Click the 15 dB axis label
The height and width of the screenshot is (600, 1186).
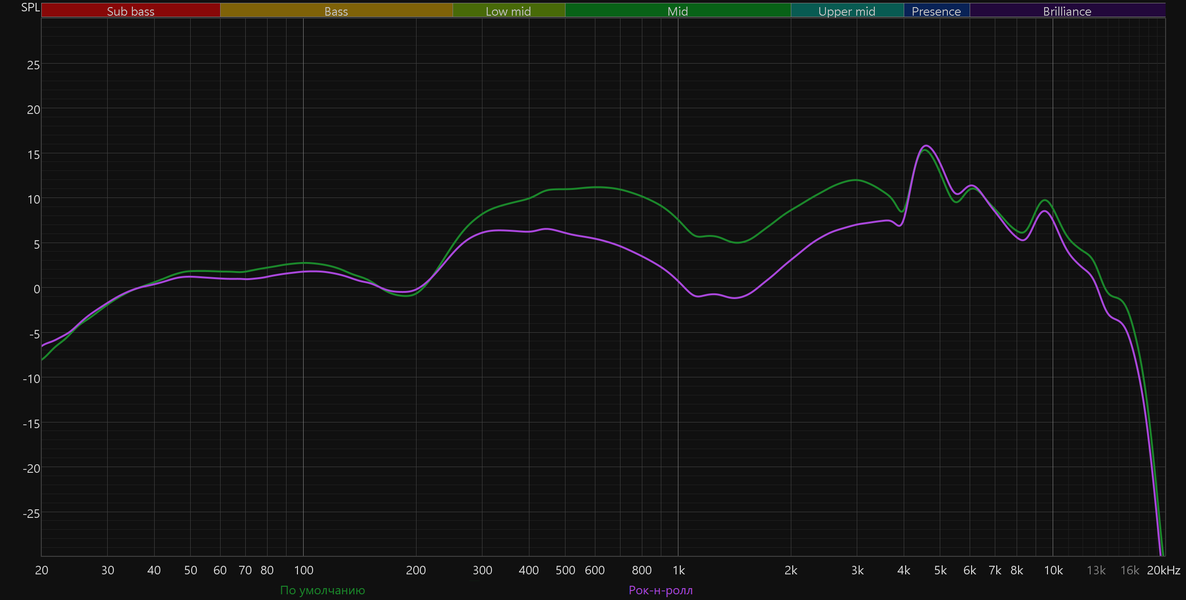33,154
